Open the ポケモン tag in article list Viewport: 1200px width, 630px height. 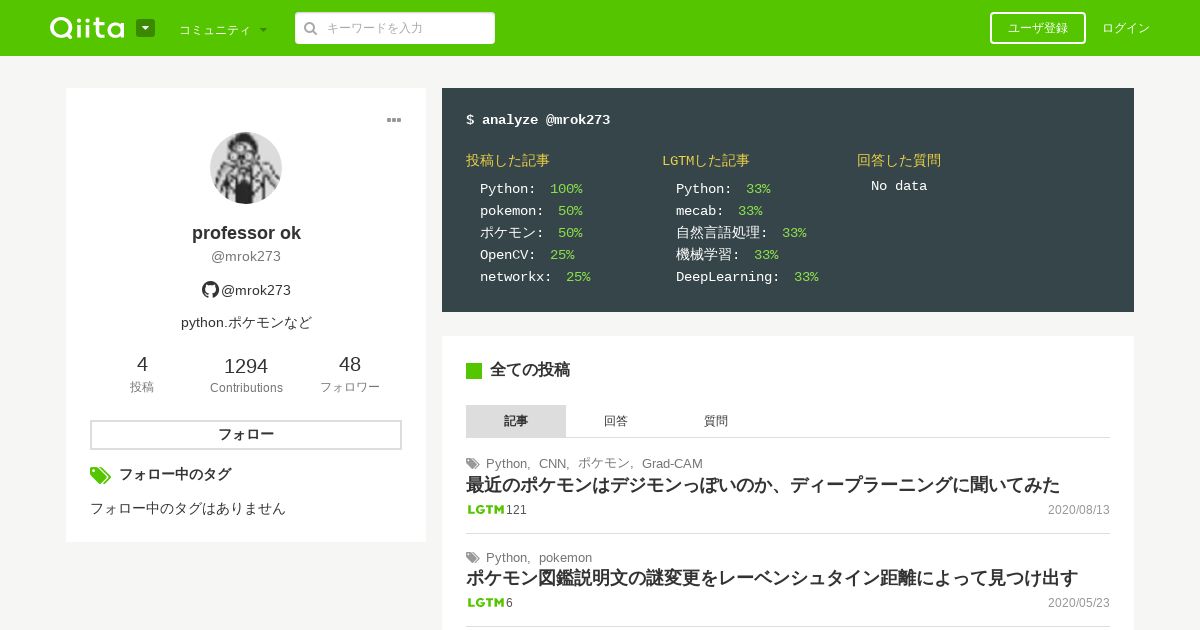coord(604,464)
